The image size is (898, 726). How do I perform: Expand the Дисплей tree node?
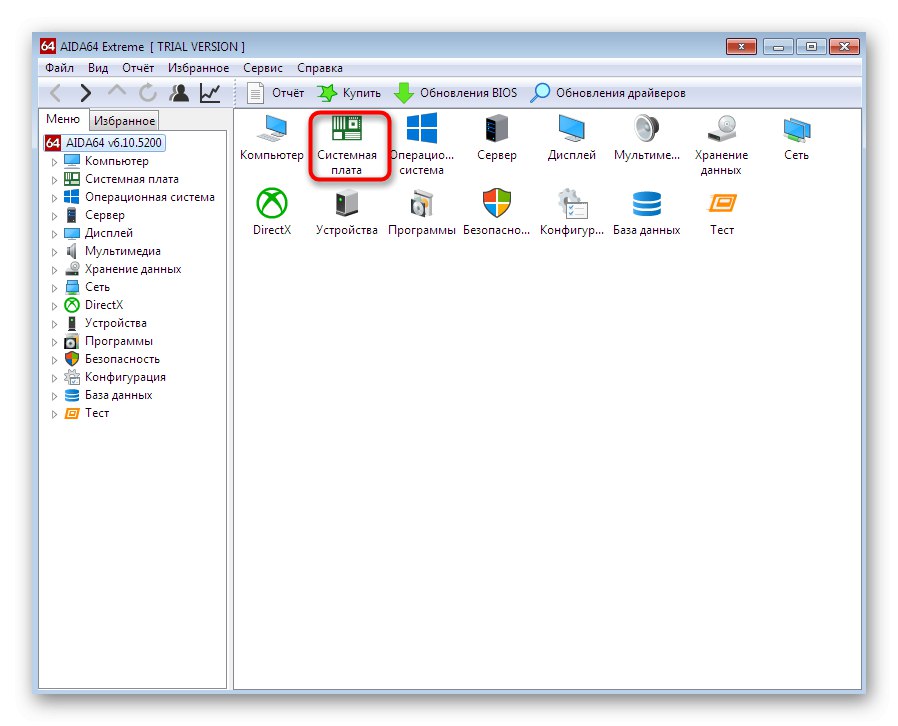click(54, 234)
